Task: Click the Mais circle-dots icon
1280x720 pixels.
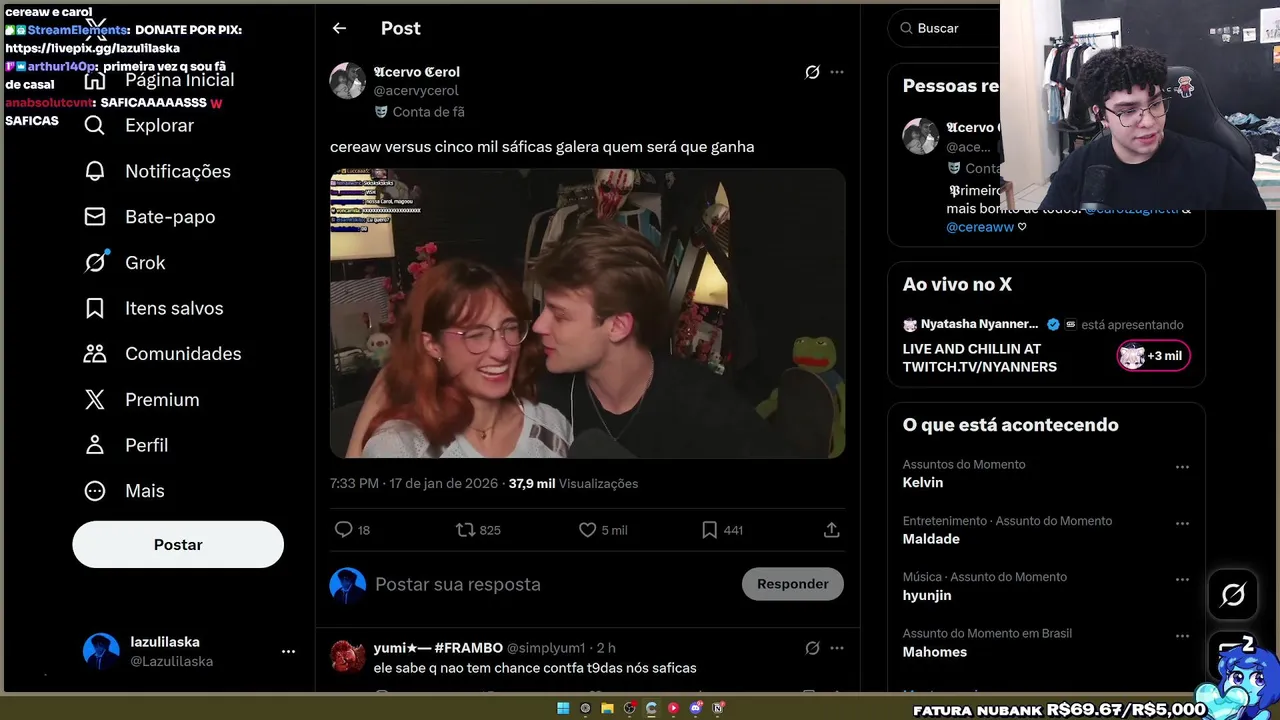Action: [95, 491]
